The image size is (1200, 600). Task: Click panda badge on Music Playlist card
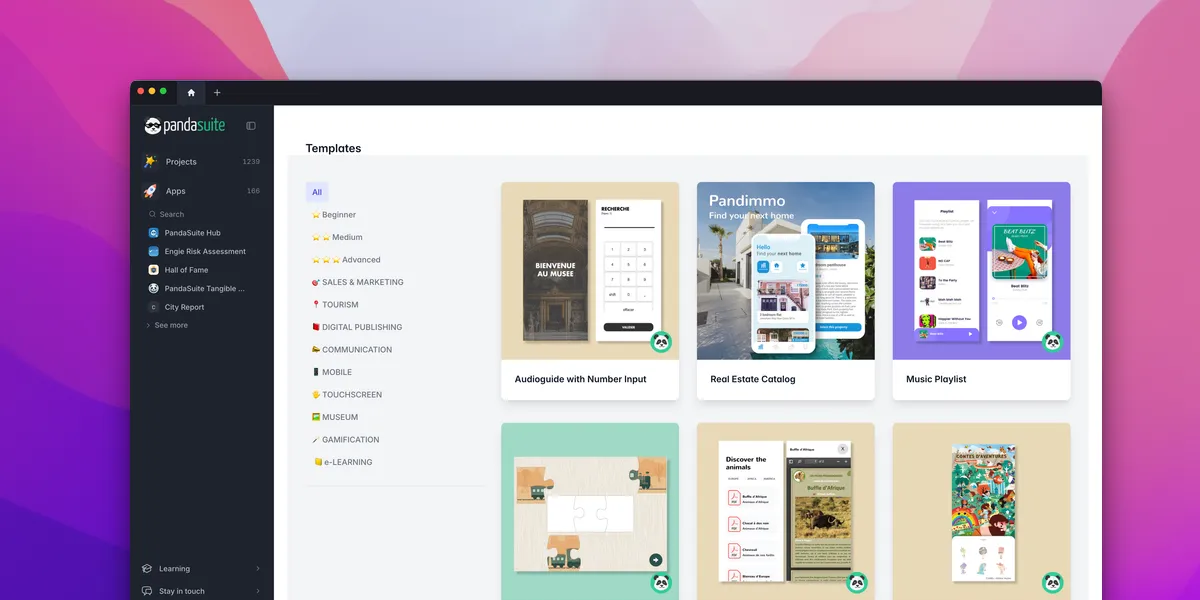(1053, 342)
